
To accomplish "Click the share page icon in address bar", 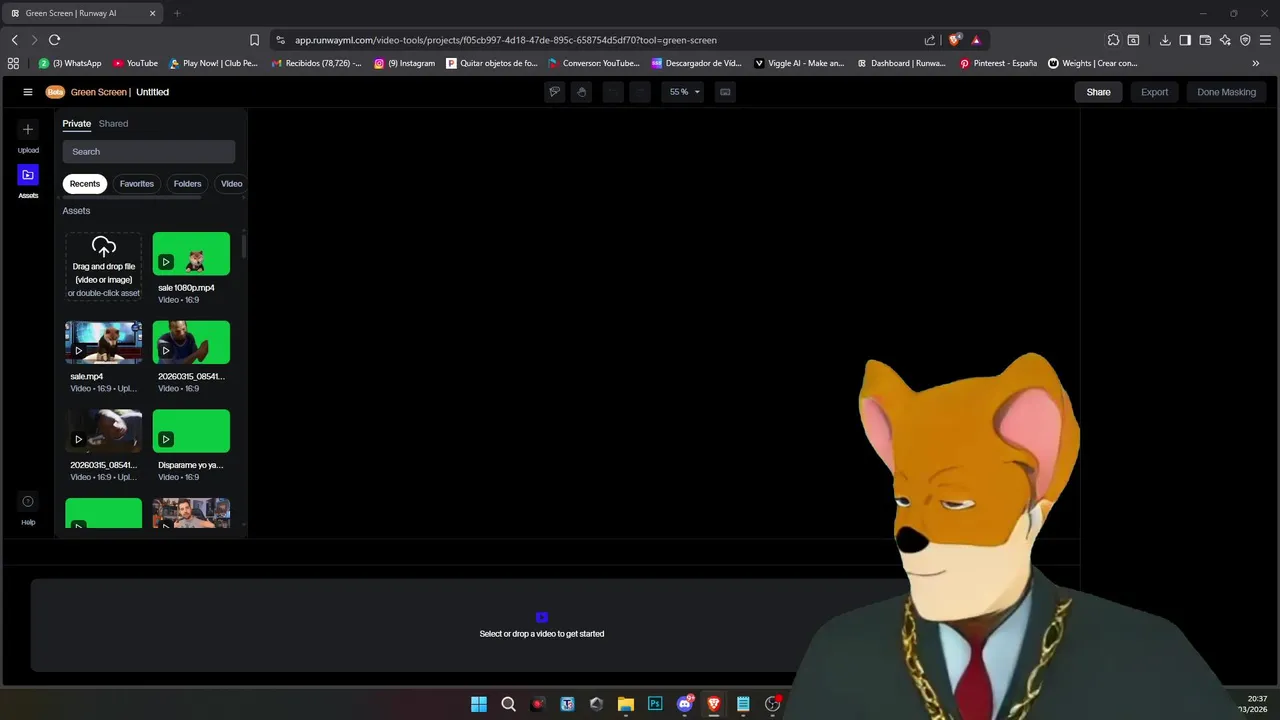I will coord(930,40).
